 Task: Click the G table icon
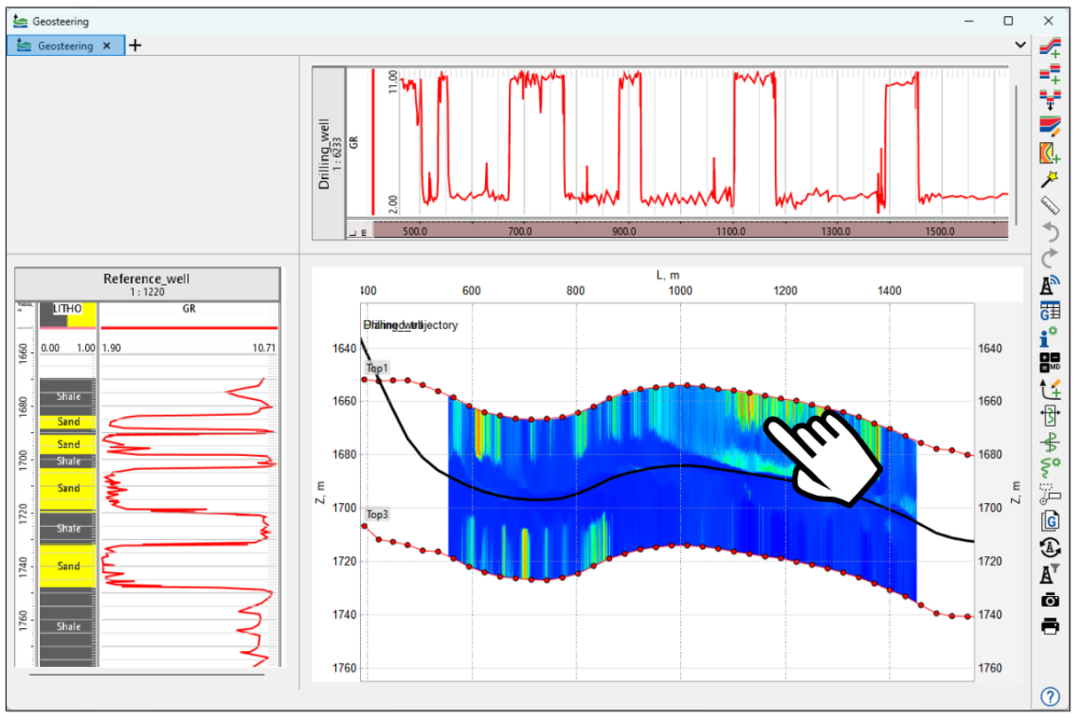(1050, 311)
